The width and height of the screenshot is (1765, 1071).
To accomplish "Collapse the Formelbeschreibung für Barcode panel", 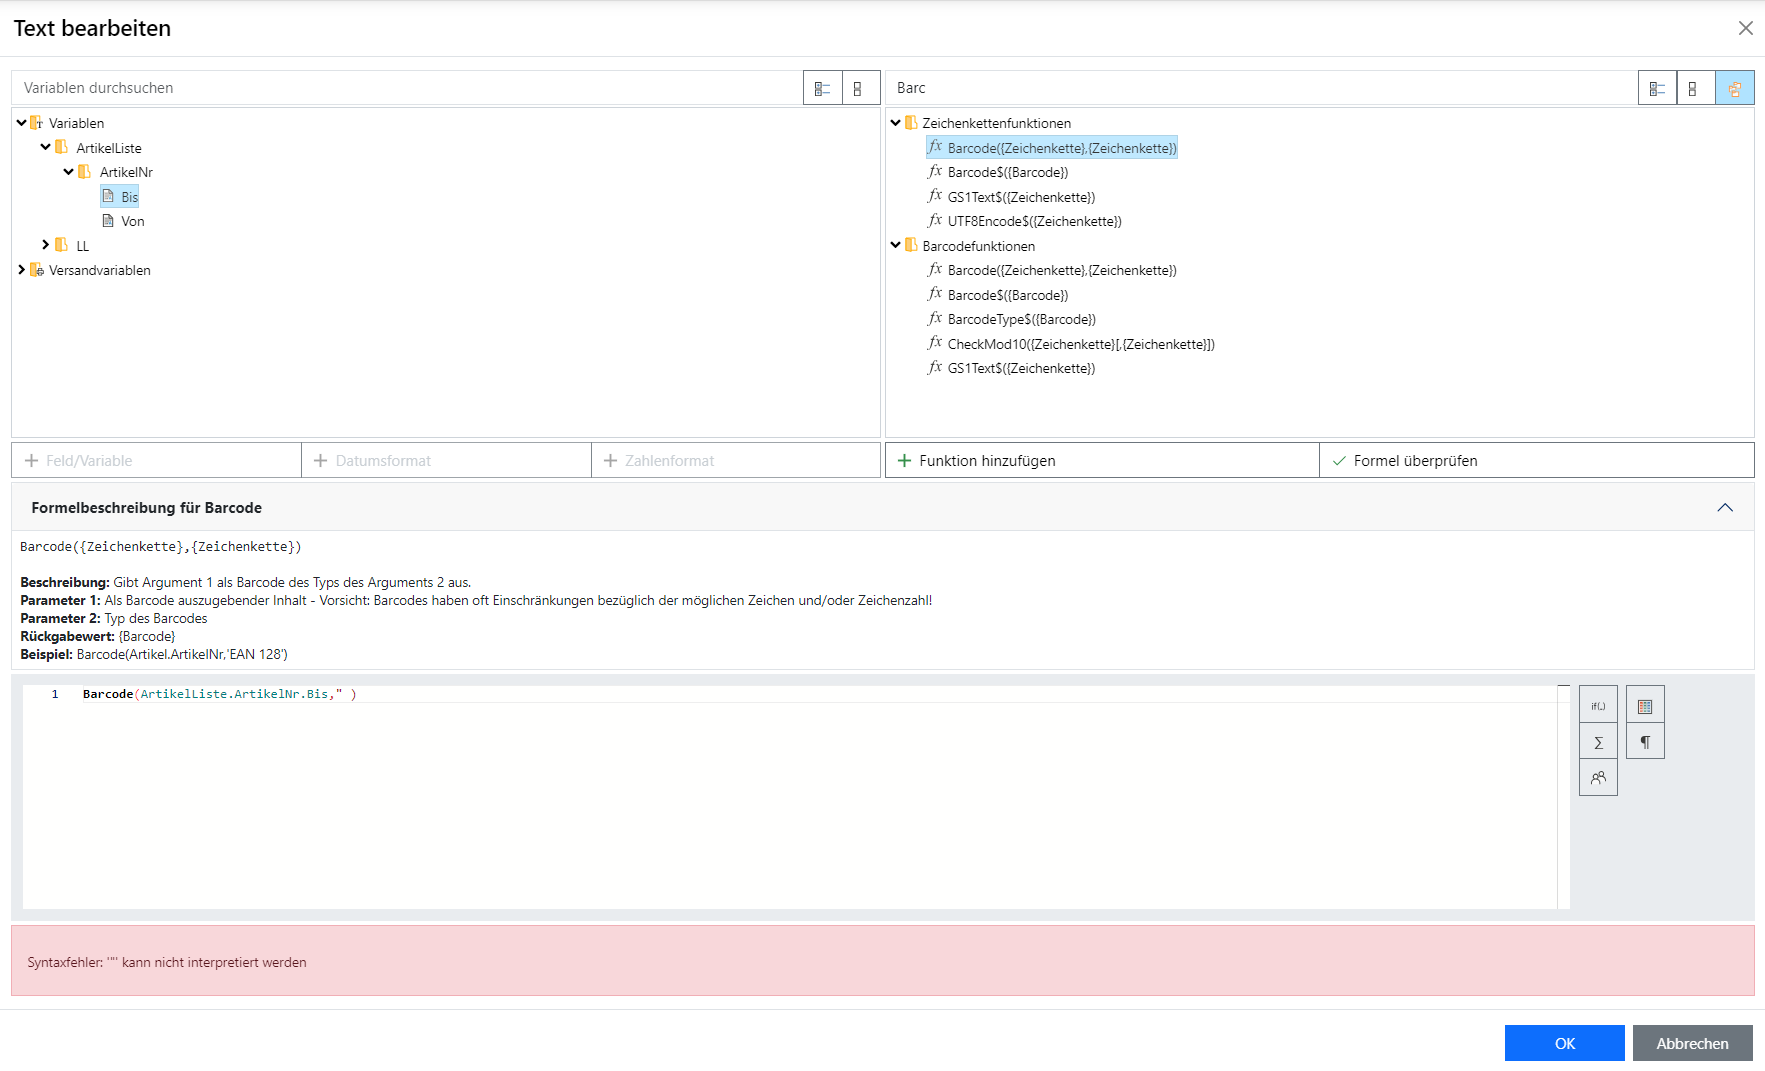I will (1725, 508).
